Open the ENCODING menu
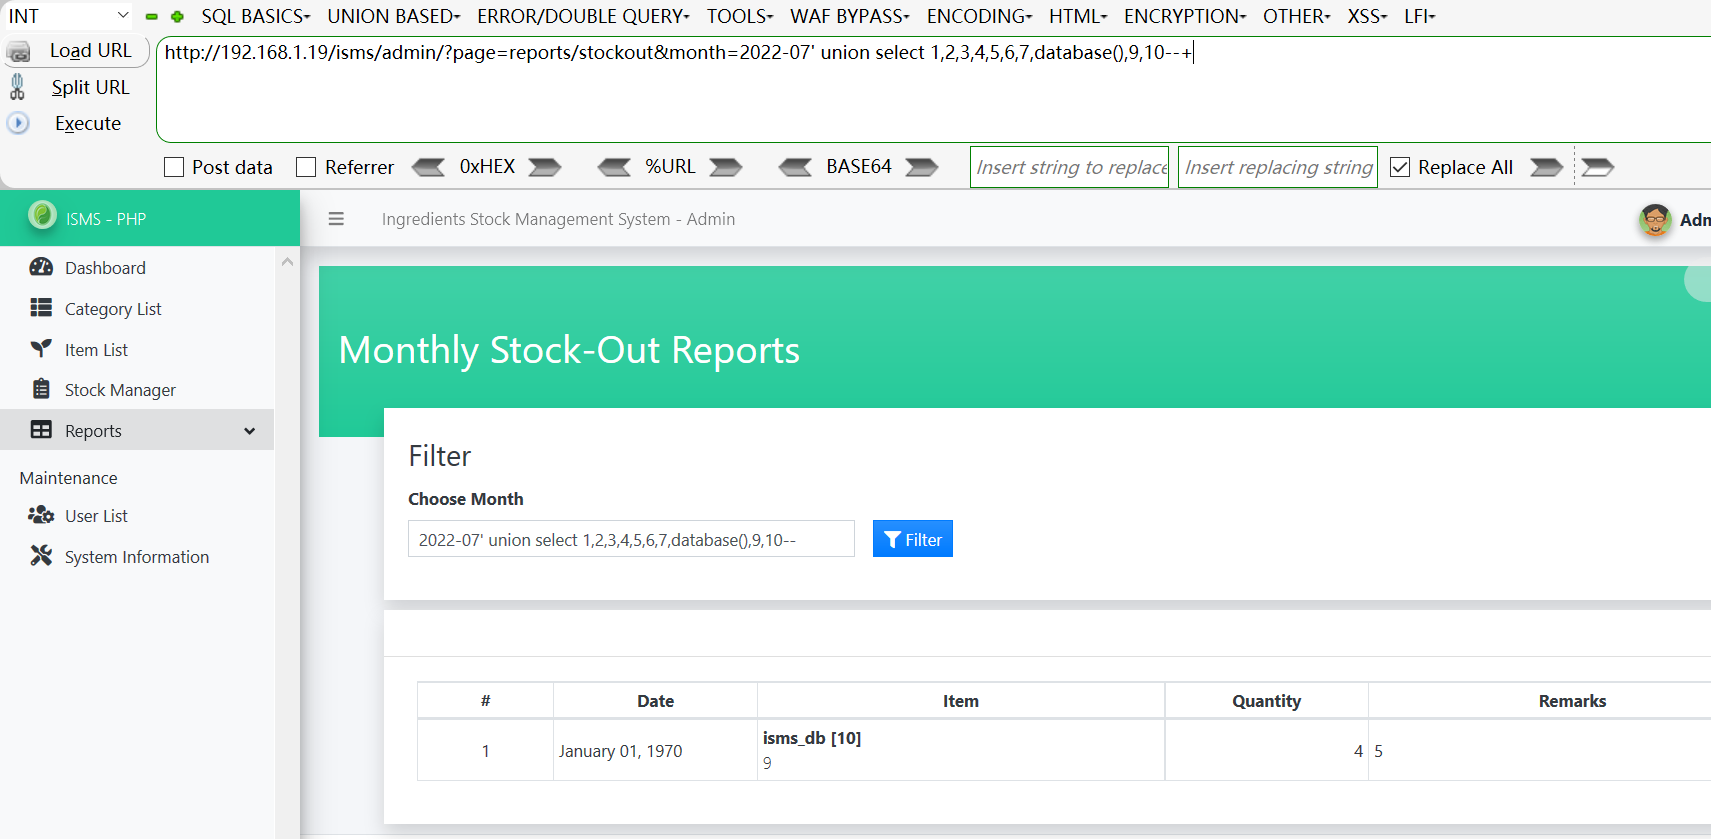 point(980,16)
